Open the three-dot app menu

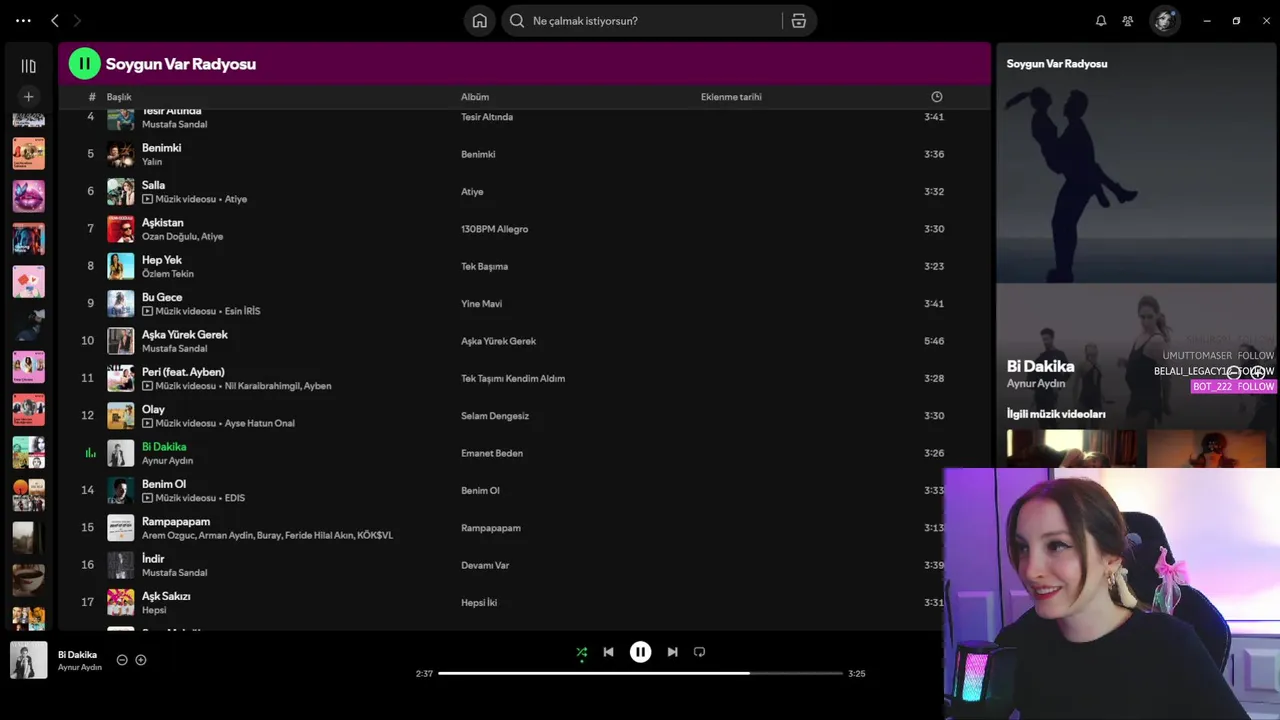coord(23,20)
